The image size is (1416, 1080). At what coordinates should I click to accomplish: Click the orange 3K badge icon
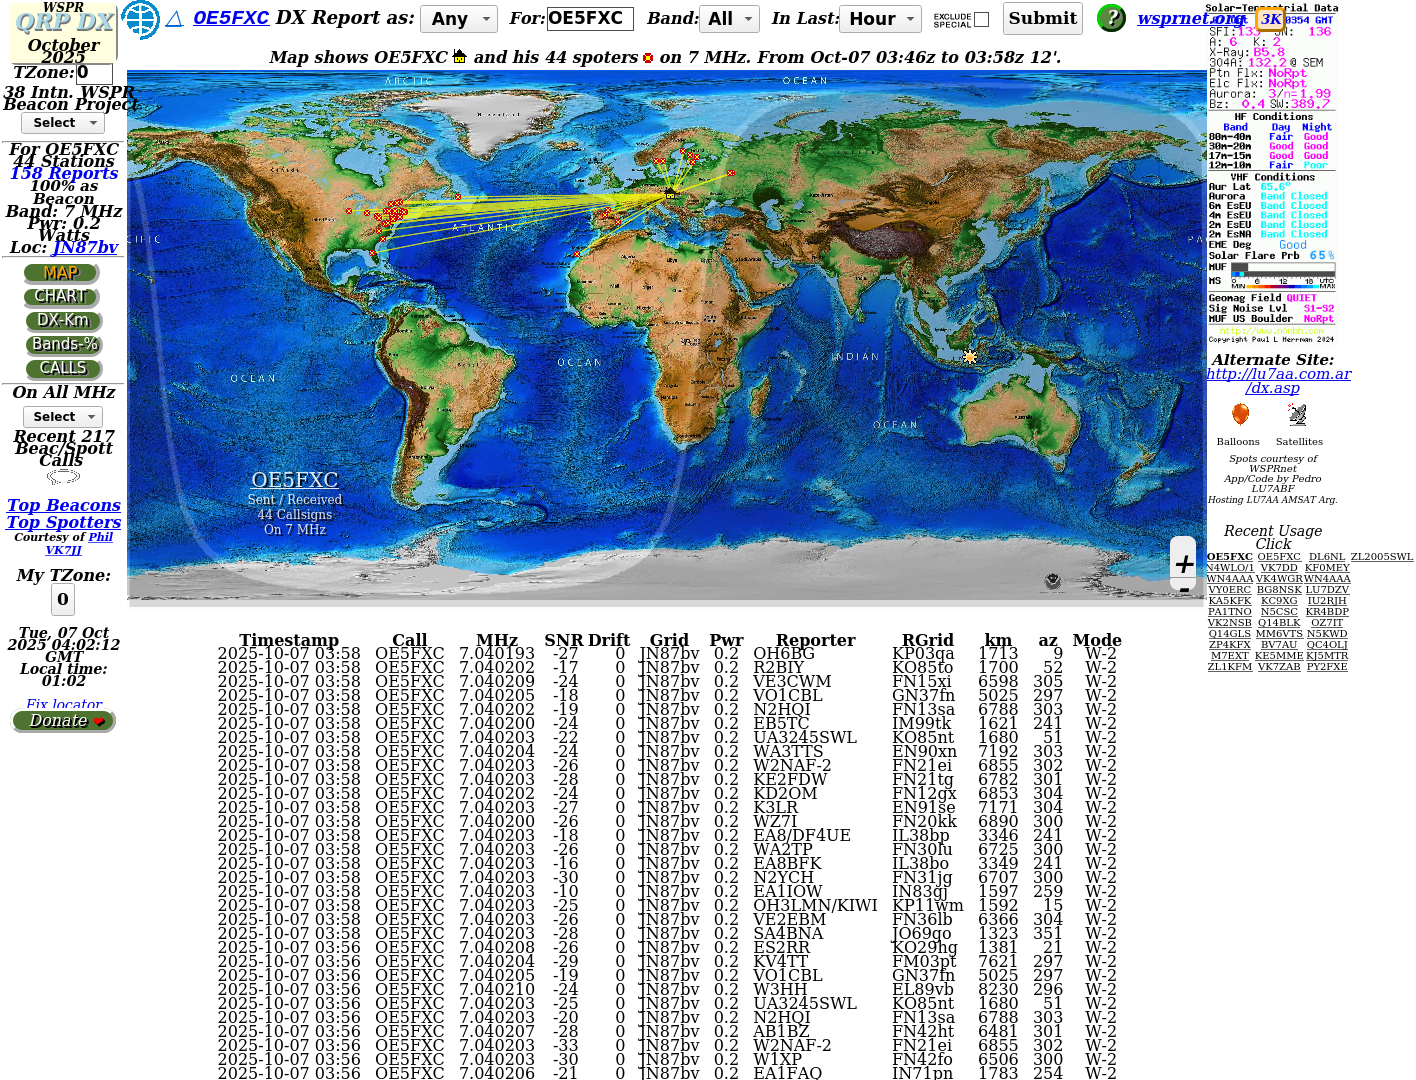click(x=1271, y=19)
